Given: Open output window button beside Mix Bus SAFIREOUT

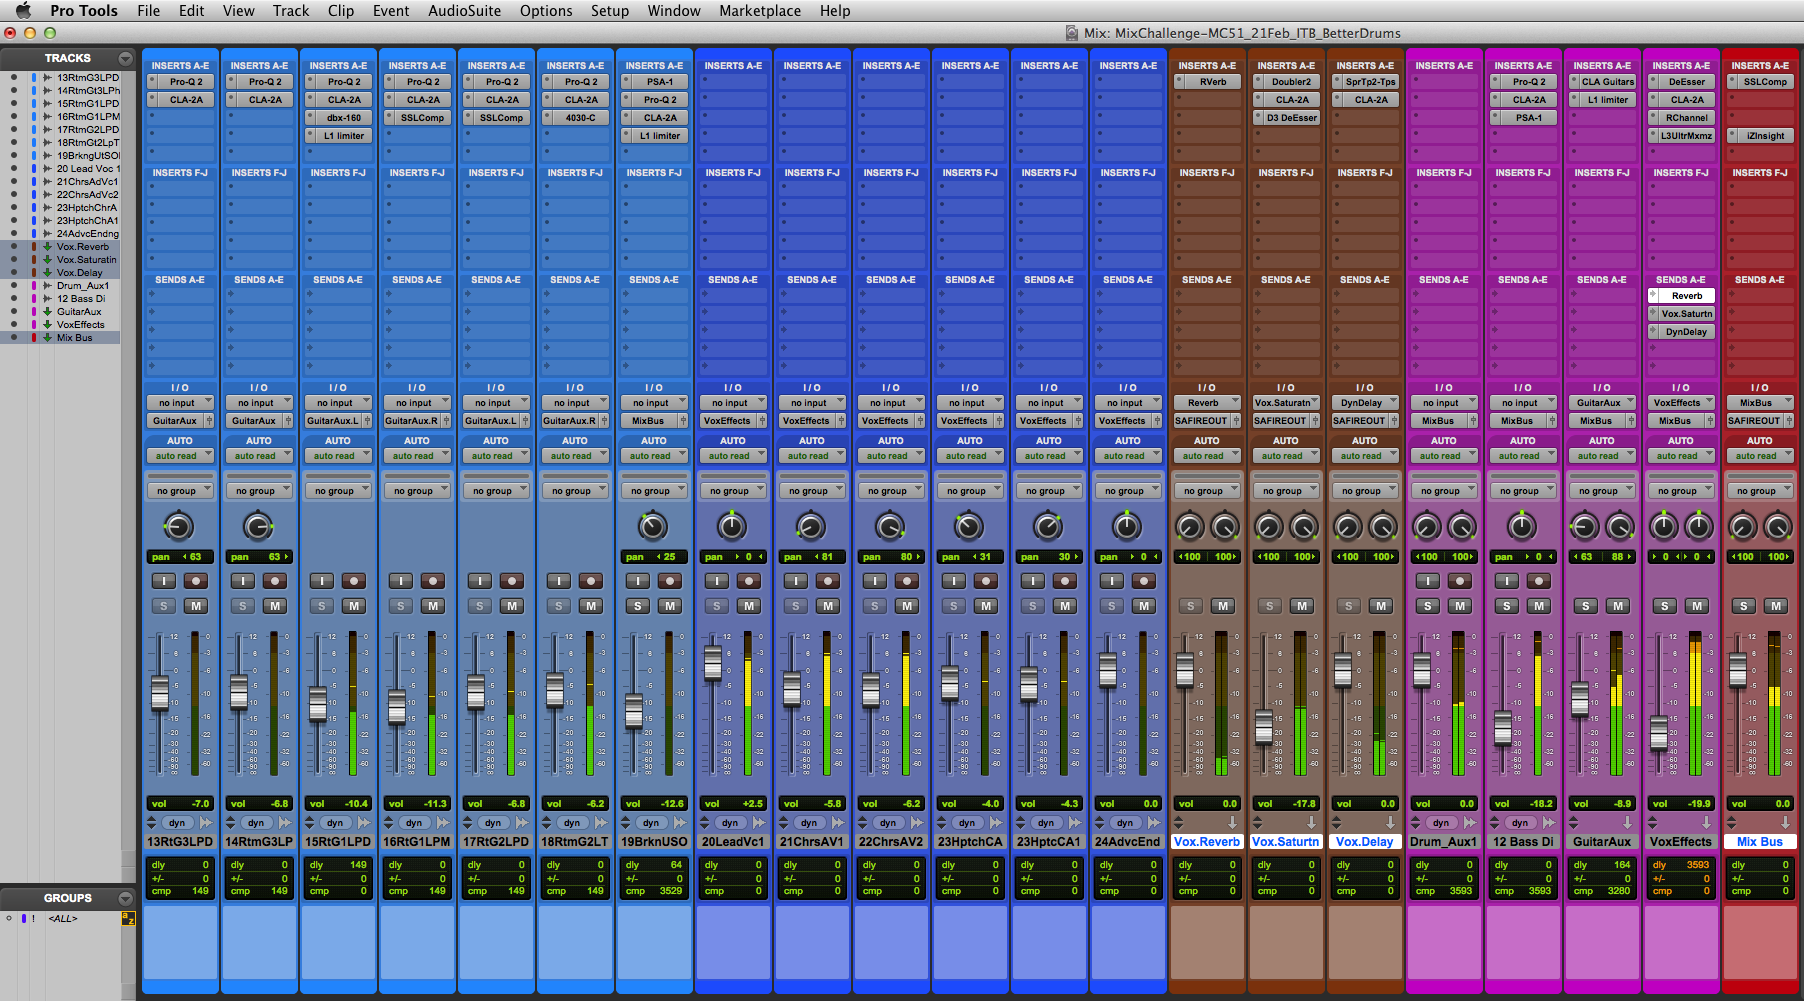Looking at the screenshot, I should click(1789, 421).
